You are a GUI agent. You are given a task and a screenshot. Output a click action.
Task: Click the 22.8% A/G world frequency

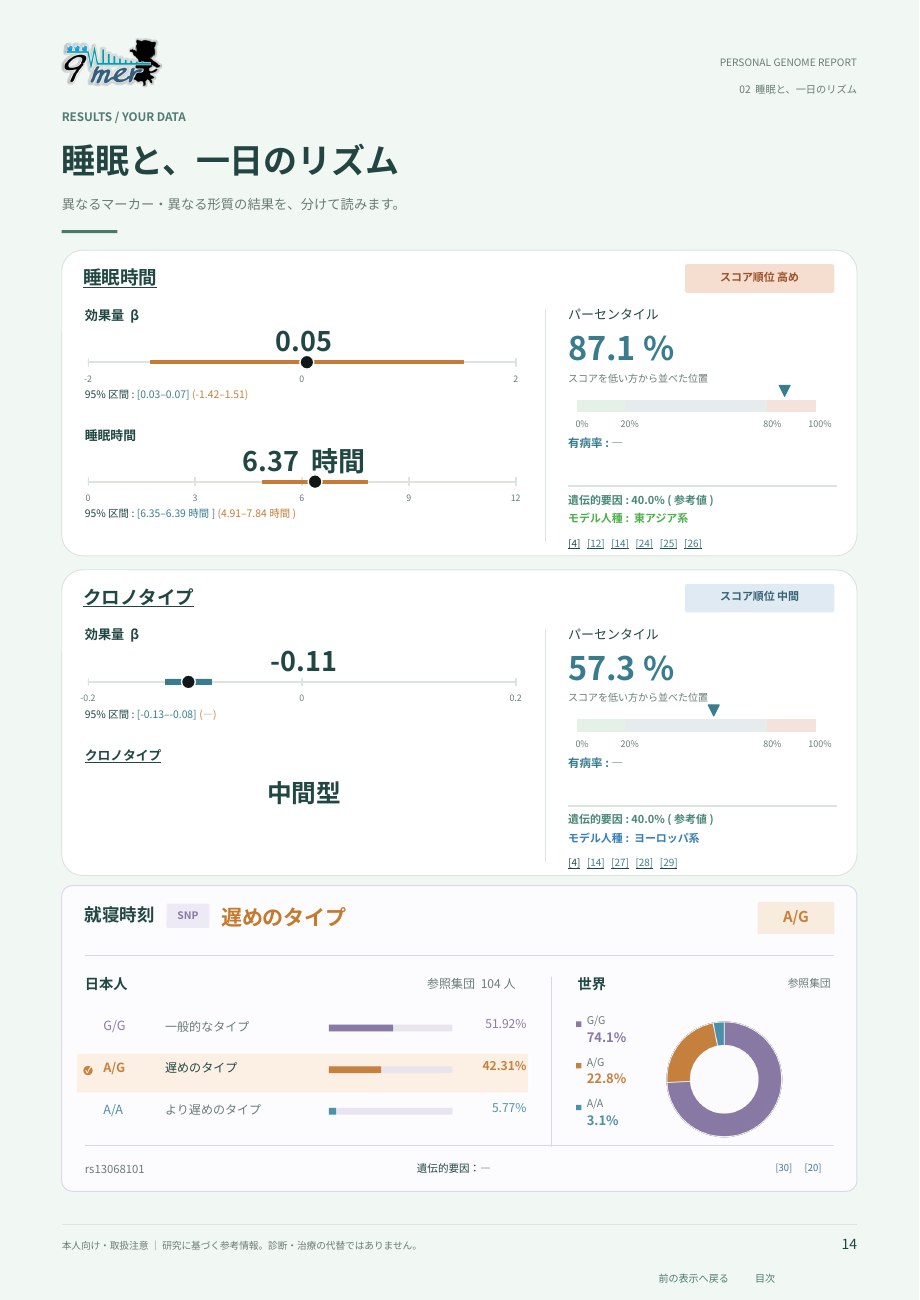607,1078
